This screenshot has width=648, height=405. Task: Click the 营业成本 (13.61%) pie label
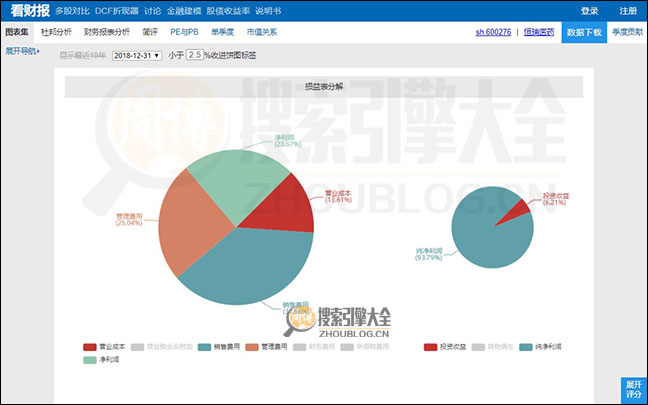tap(338, 196)
